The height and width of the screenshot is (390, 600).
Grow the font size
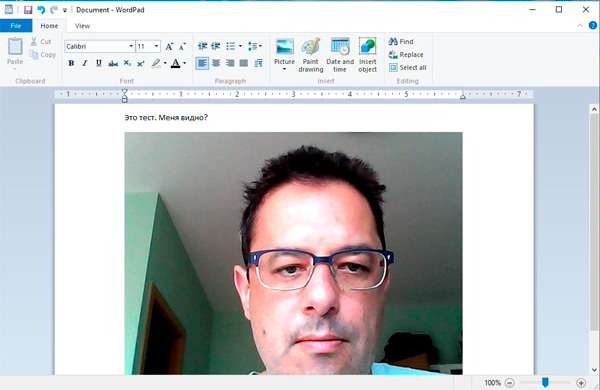[x=169, y=47]
